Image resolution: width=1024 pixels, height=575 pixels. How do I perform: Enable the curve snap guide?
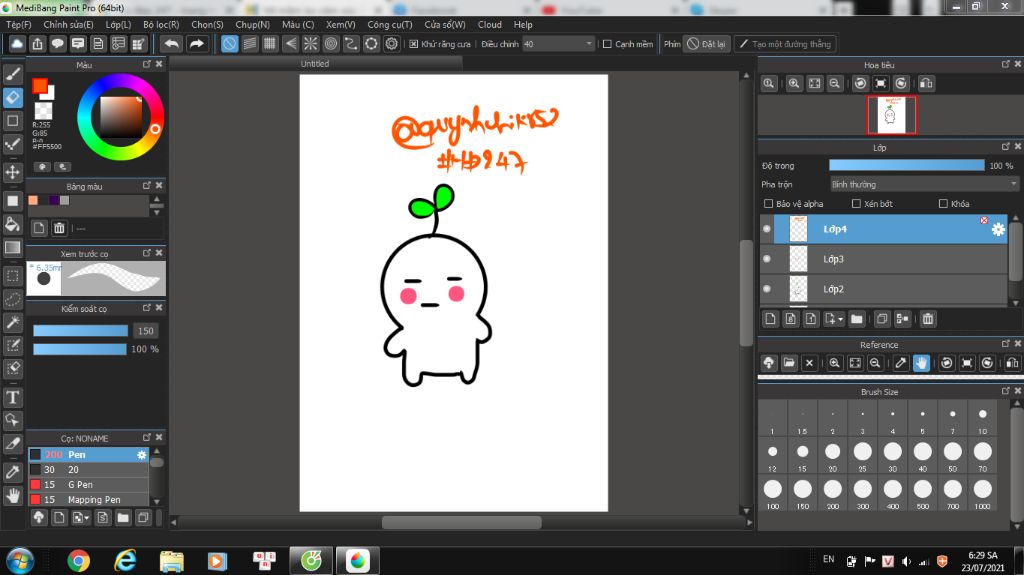pyautogui.click(x=351, y=44)
